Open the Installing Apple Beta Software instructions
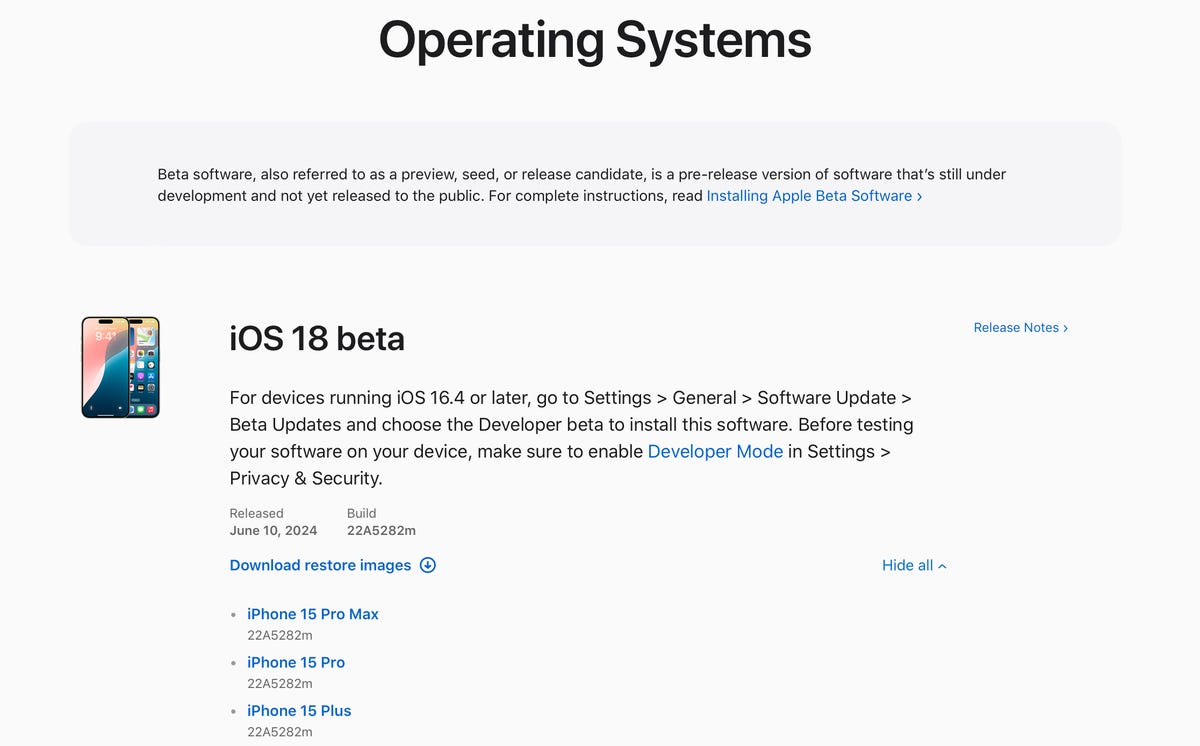Image resolution: width=1200 pixels, height=746 pixels. 810,195
